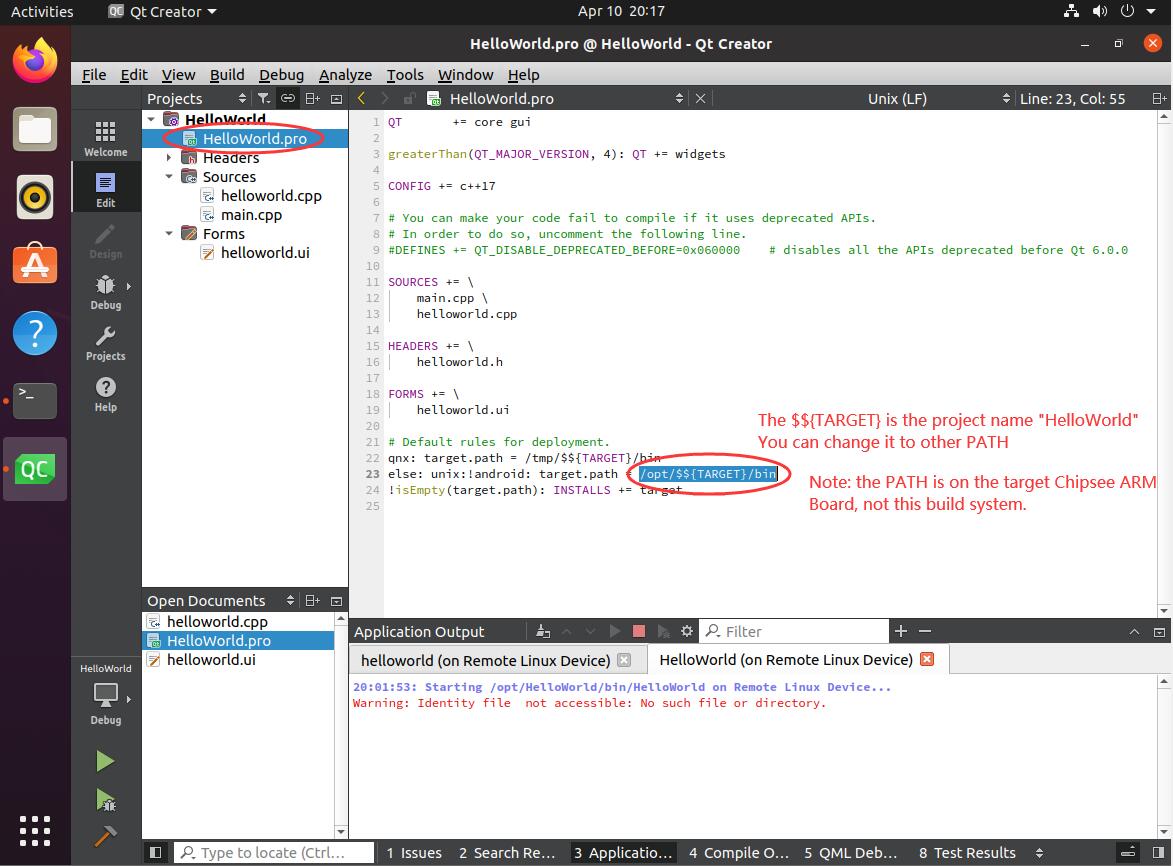Open the File menu

94,75
